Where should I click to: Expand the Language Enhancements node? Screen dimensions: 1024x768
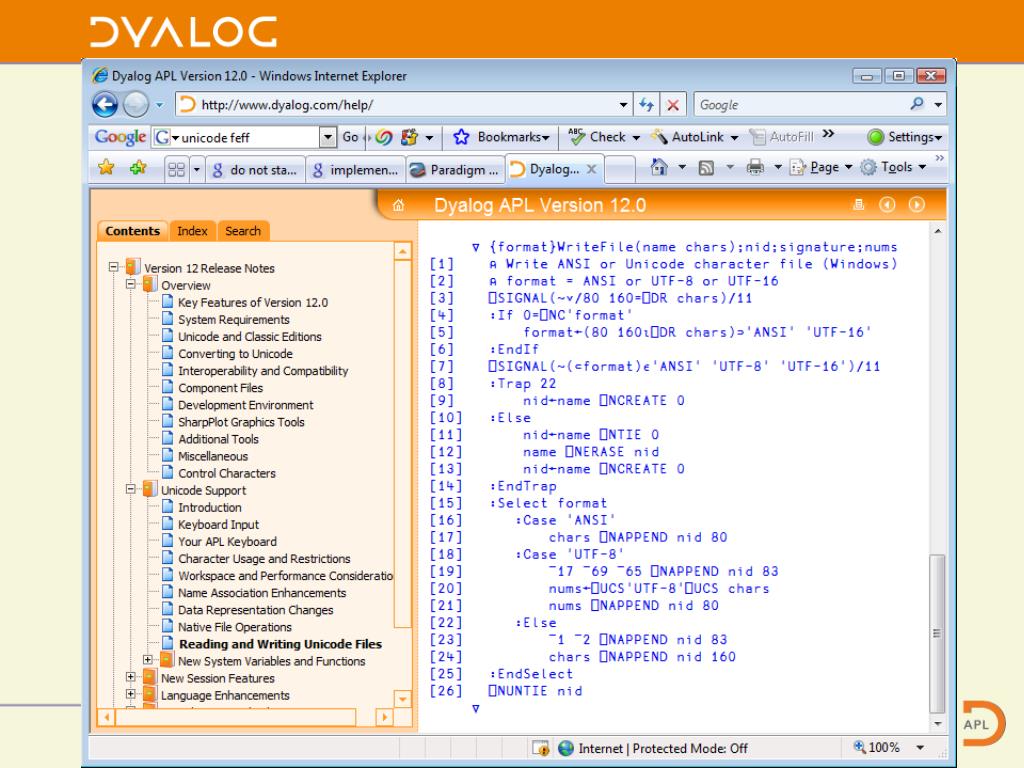131,694
